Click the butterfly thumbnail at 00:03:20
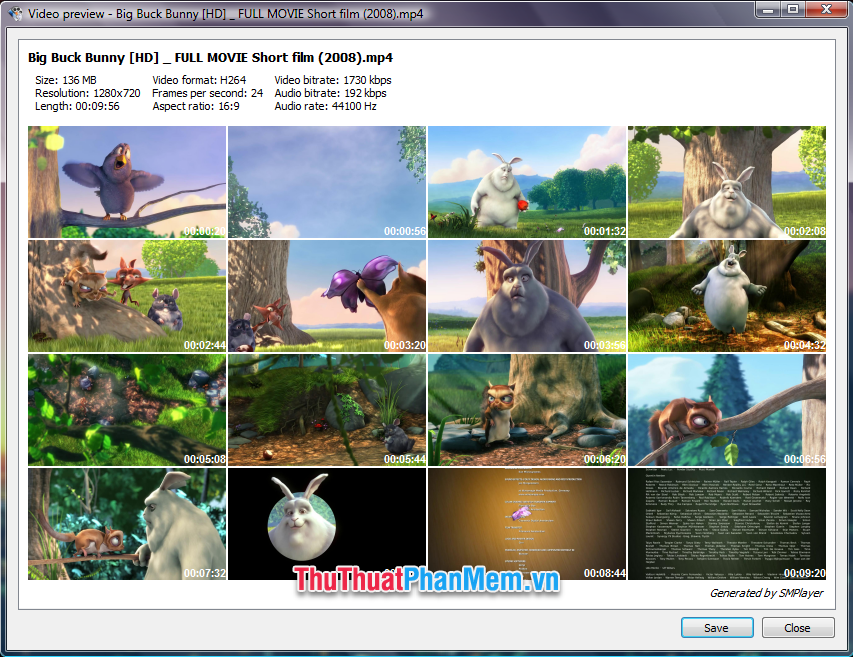This screenshot has height=657, width=853. coord(327,295)
